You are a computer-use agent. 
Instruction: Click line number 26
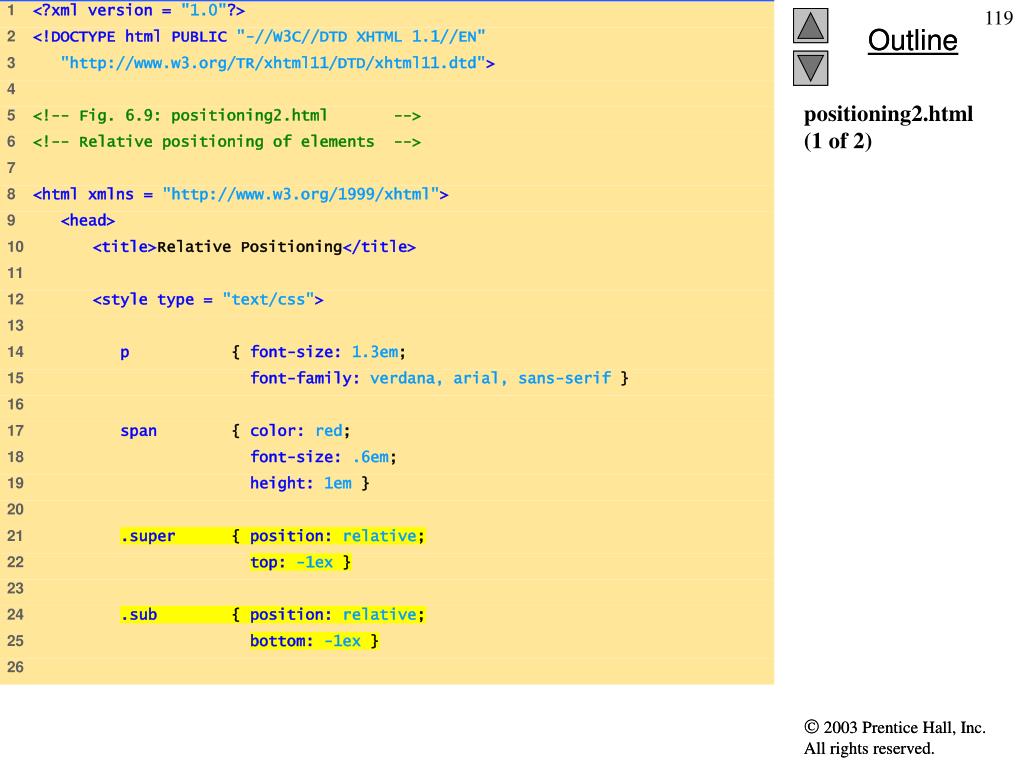click(15, 667)
